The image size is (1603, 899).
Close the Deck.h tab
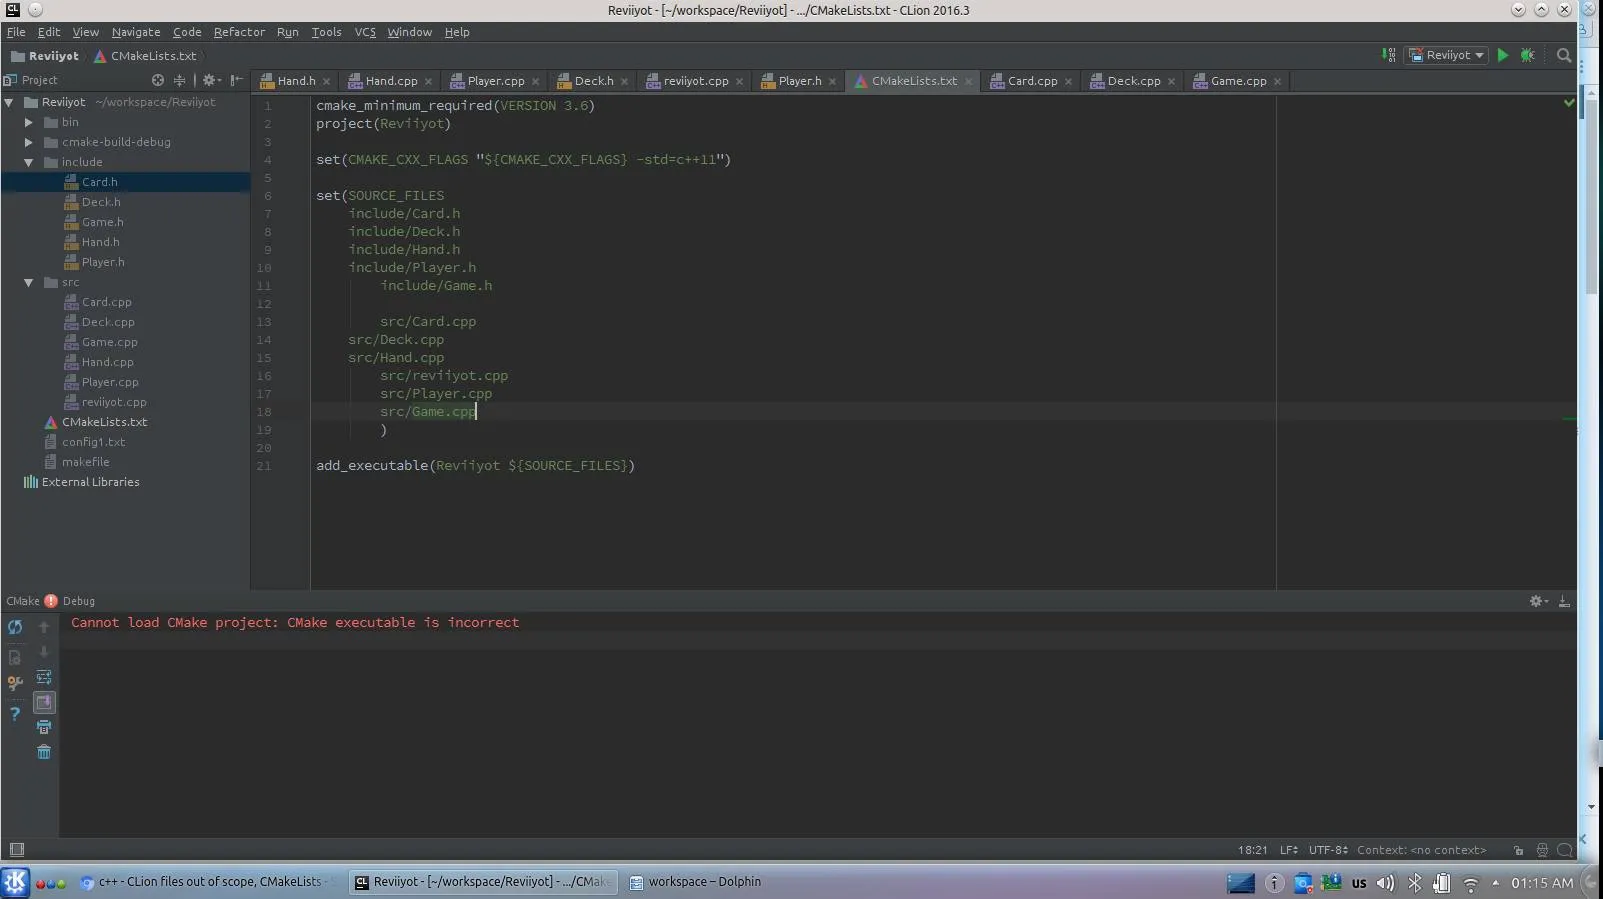pos(624,82)
